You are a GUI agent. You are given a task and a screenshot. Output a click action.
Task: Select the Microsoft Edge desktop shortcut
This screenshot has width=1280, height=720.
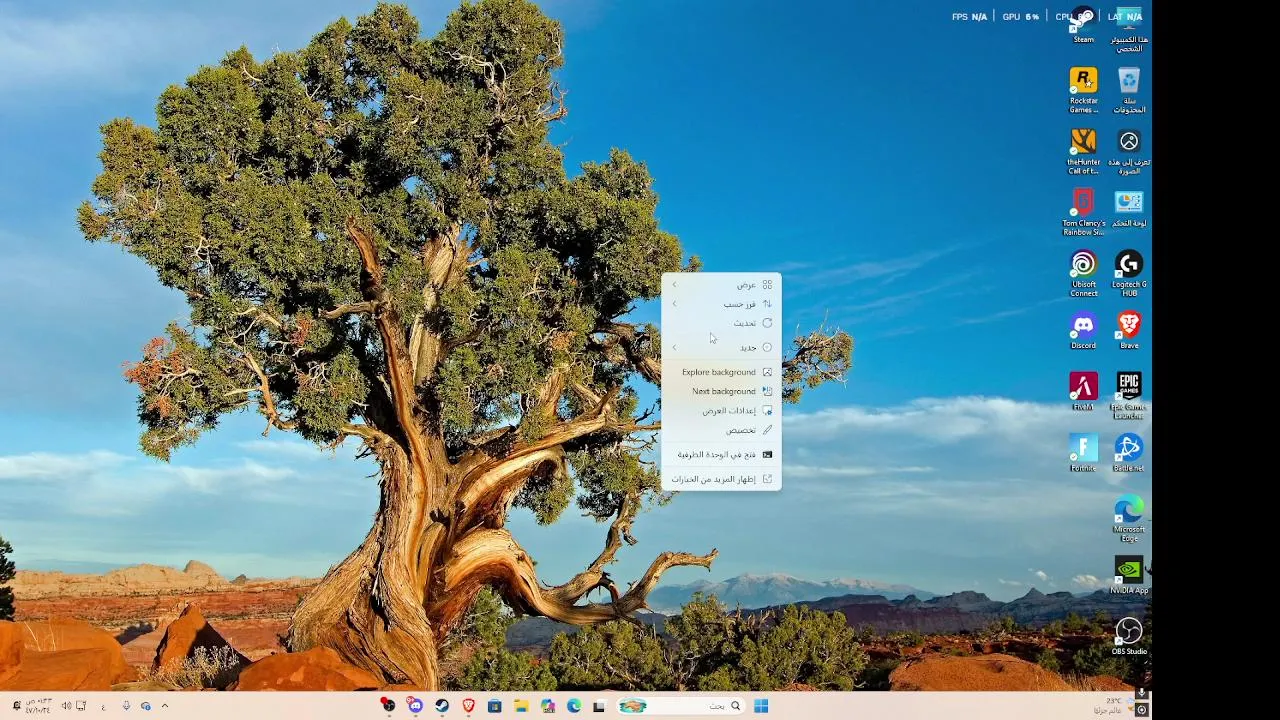(1129, 518)
